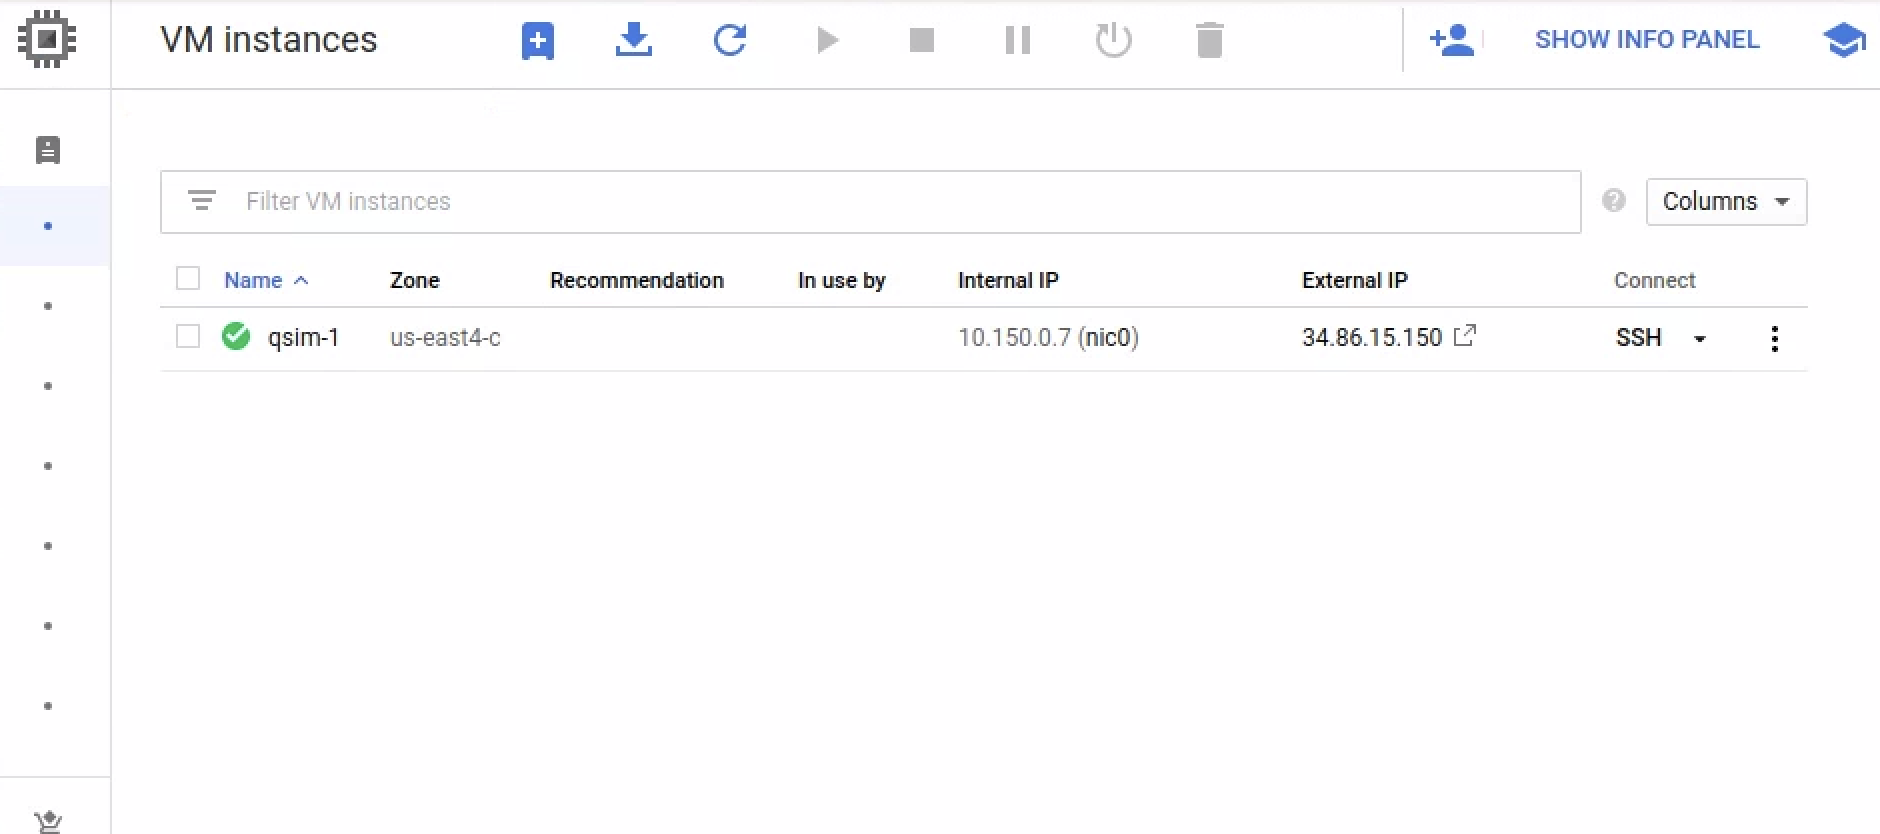Check the qsim-1 instance checkbox
Screen dimensions: 1880x834
tap(188, 336)
